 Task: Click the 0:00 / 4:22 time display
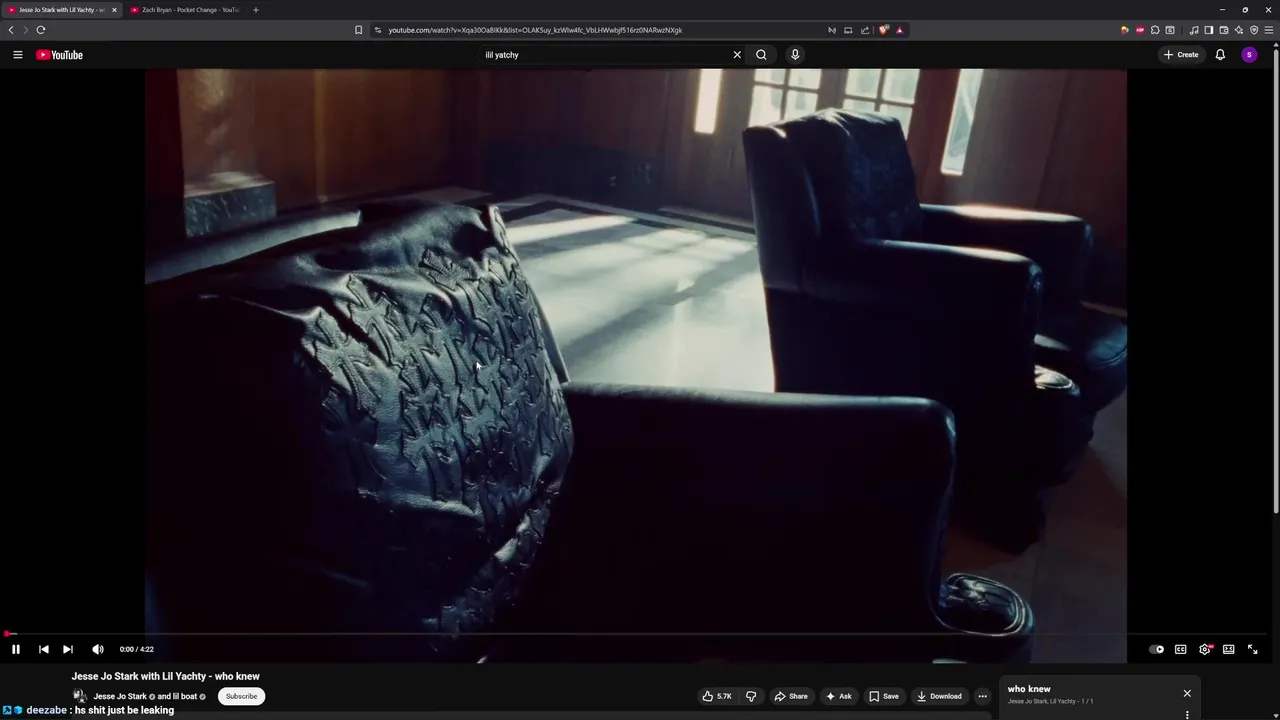[137, 649]
